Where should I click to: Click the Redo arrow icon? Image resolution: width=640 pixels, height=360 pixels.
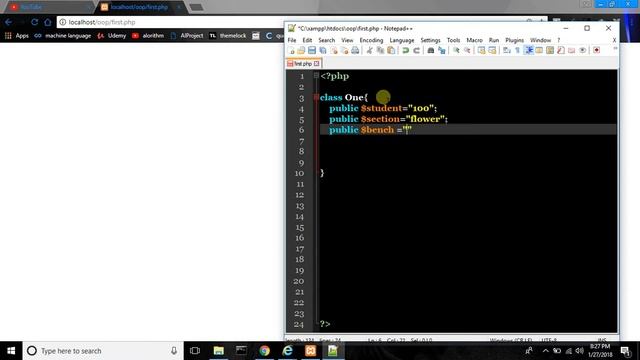(x=416, y=50)
